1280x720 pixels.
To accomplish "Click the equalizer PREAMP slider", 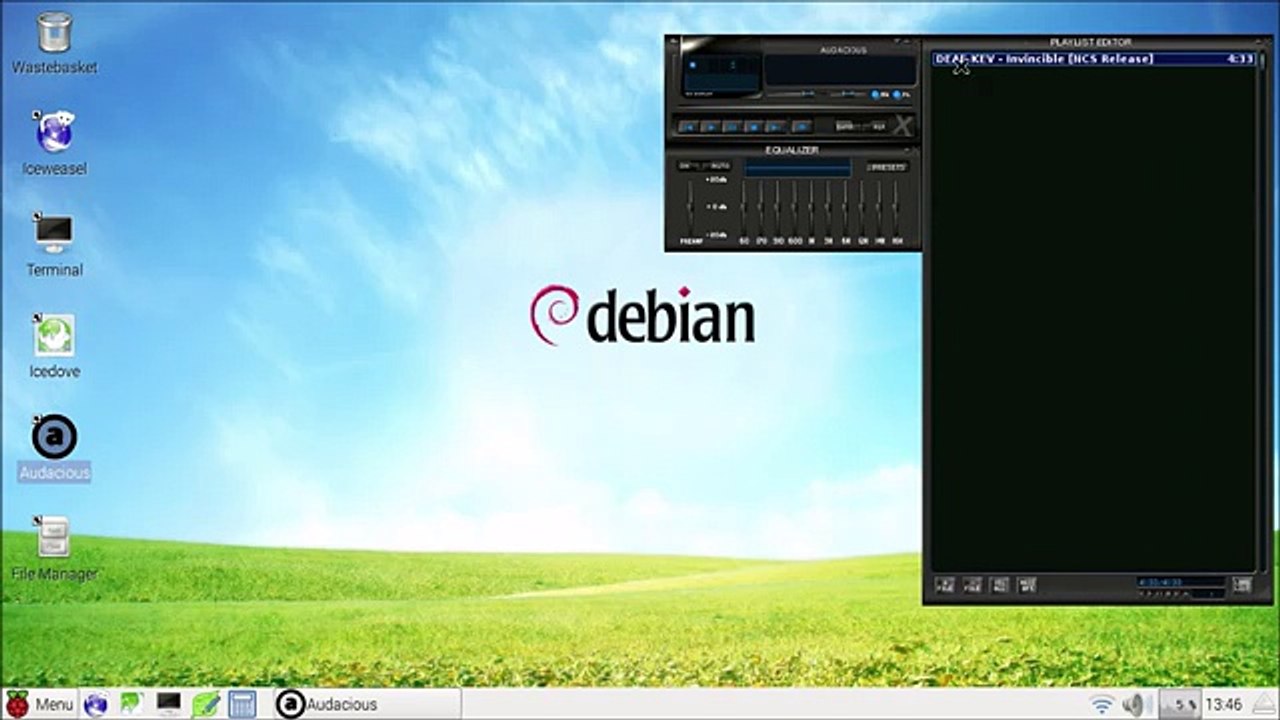I will pyautogui.click(x=690, y=208).
